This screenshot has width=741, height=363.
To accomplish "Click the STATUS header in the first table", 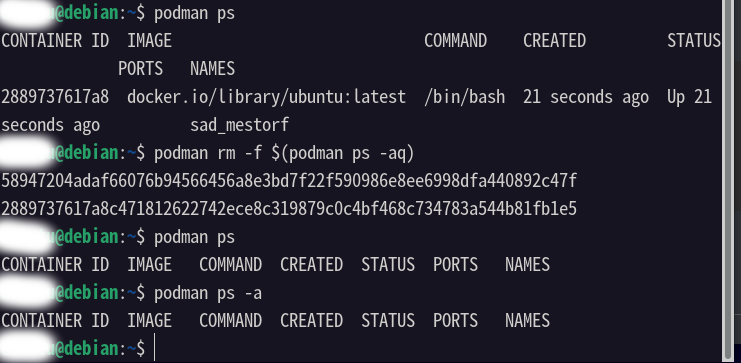I will [694, 41].
